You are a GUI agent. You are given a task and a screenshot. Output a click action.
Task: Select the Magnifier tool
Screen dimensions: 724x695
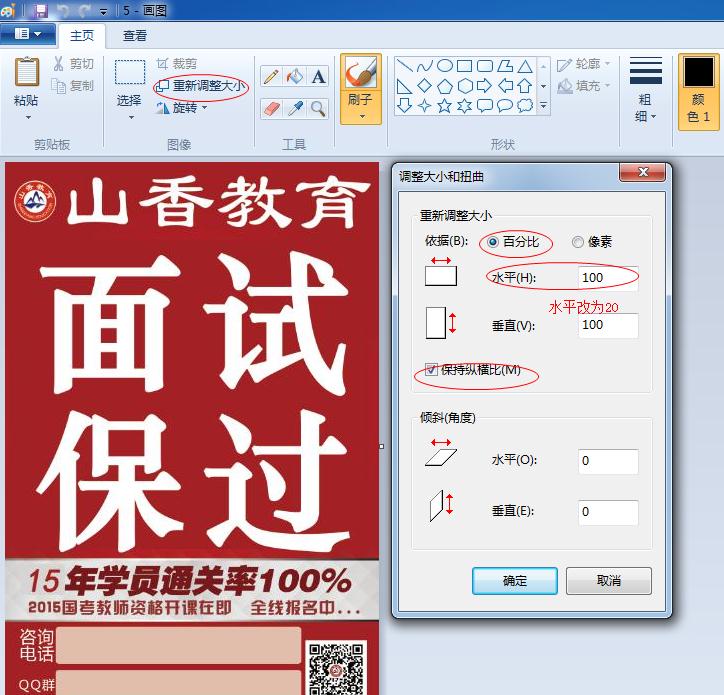(x=318, y=109)
